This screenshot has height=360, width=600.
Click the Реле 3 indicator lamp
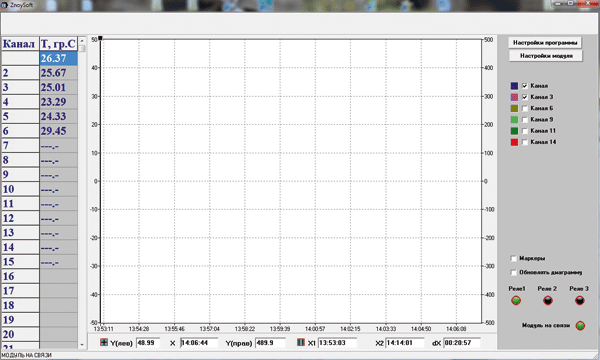click(x=579, y=301)
